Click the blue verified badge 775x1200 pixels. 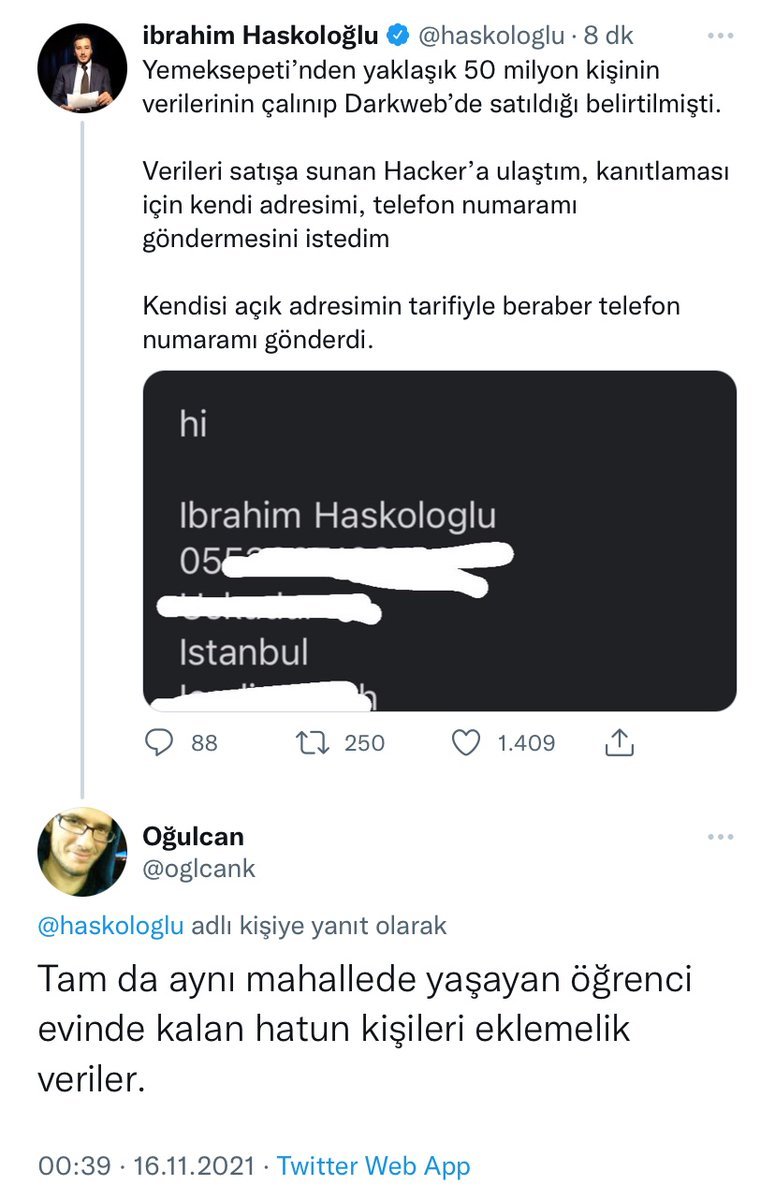pos(397,37)
